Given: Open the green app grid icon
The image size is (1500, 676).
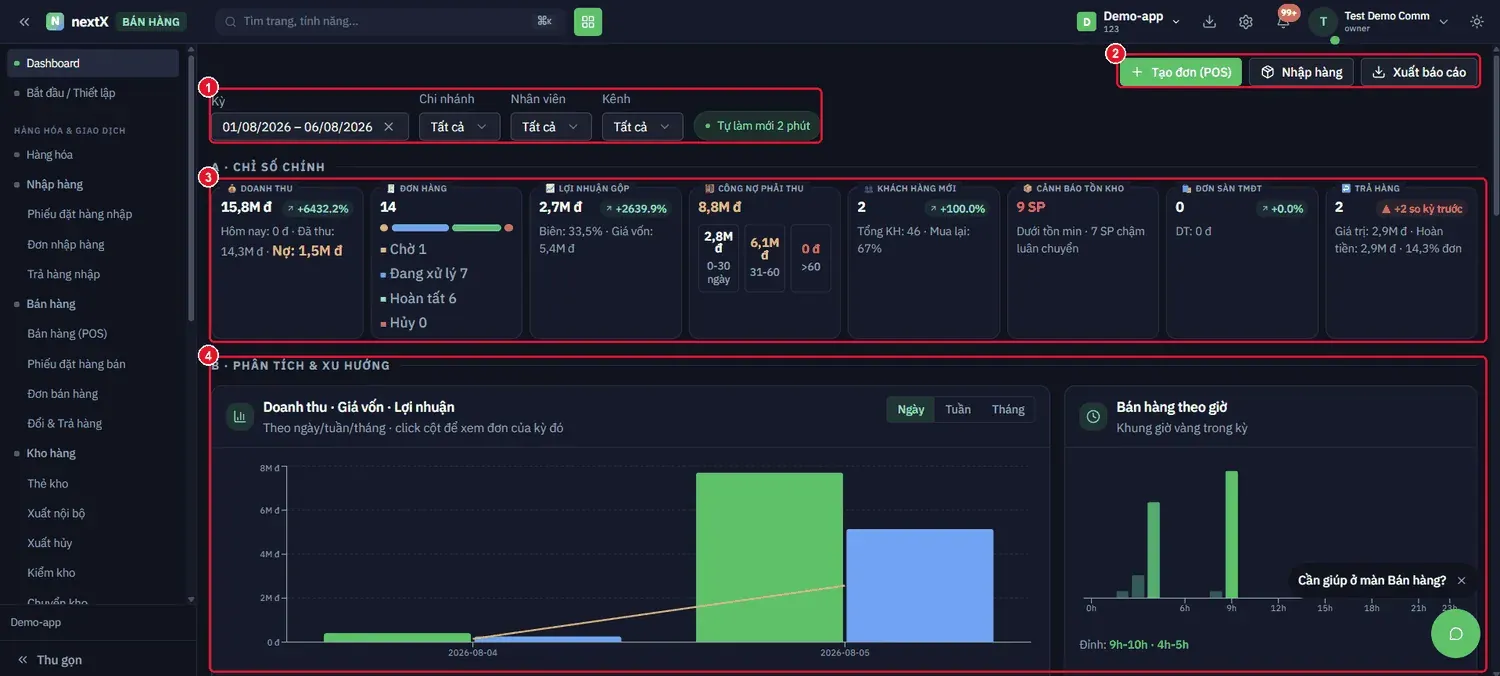Looking at the screenshot, I should [x=588, y=21].
